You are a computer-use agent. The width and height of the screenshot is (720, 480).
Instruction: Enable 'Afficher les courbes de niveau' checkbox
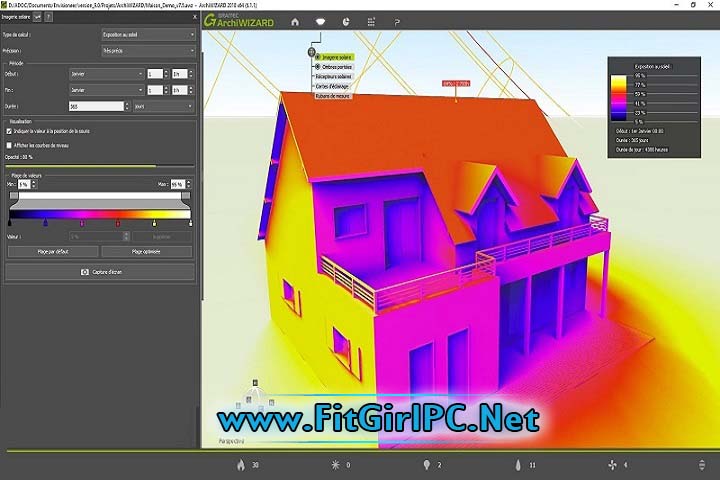coord(10,145)
